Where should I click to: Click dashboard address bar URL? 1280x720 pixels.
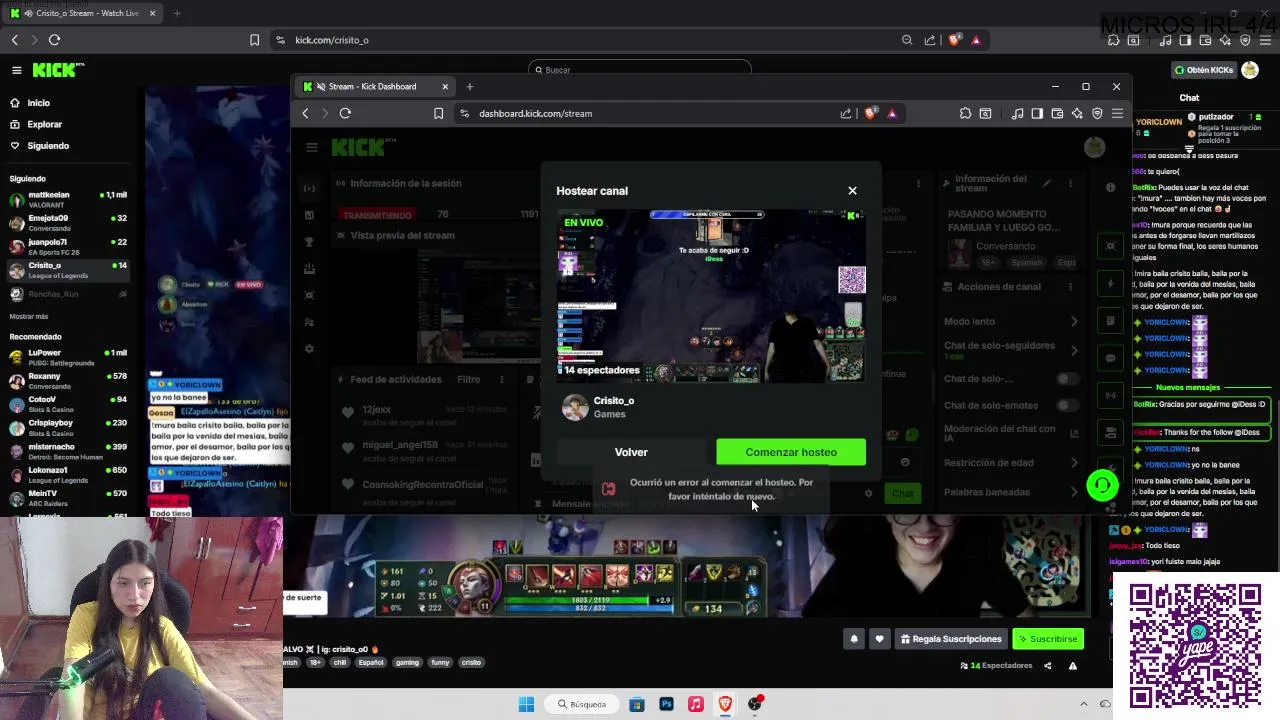535,113
